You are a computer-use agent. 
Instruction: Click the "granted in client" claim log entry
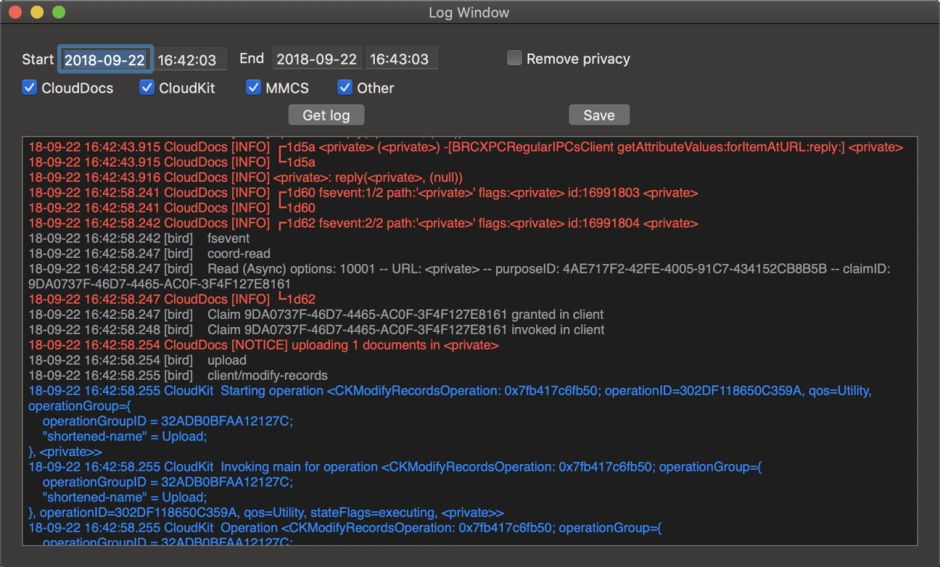pyautogui.click(x=316, y=315)
